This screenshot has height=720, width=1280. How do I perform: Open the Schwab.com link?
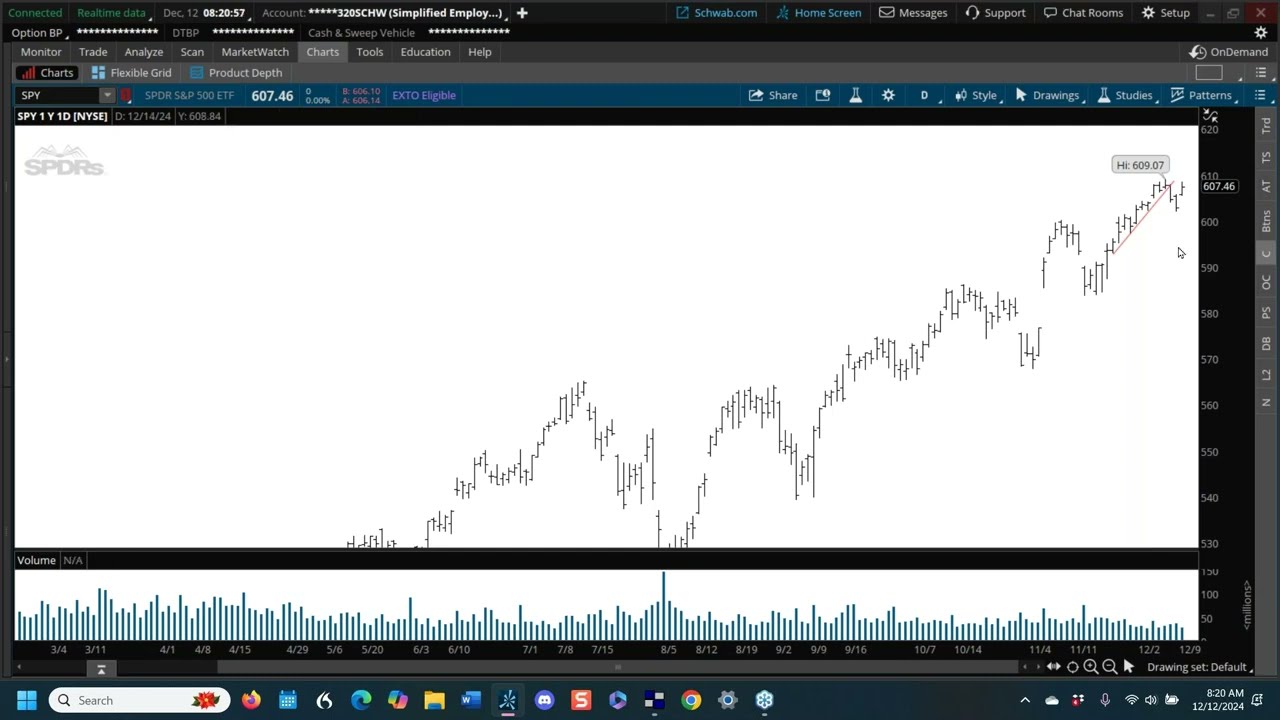tap(716, 13)
